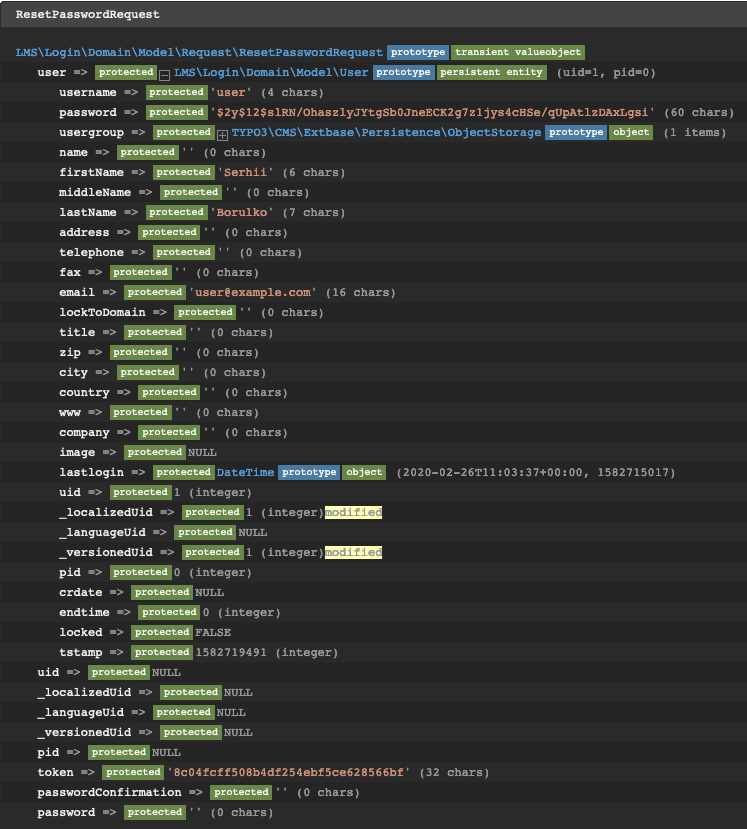The width and height of the screenshot is (747, 829).
Task: Click the 'lockToDomain' property name
Action: (102, 312)
